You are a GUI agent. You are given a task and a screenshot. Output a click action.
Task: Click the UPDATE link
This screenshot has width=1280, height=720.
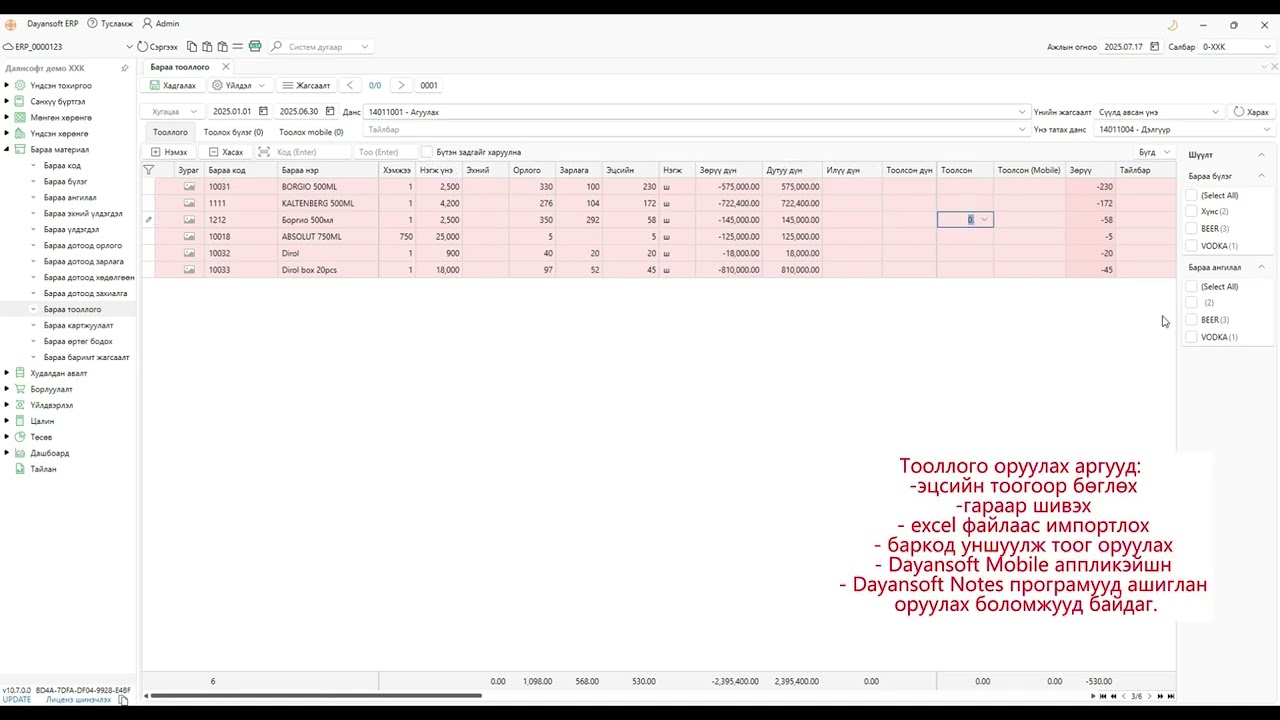tap(17, 700)
